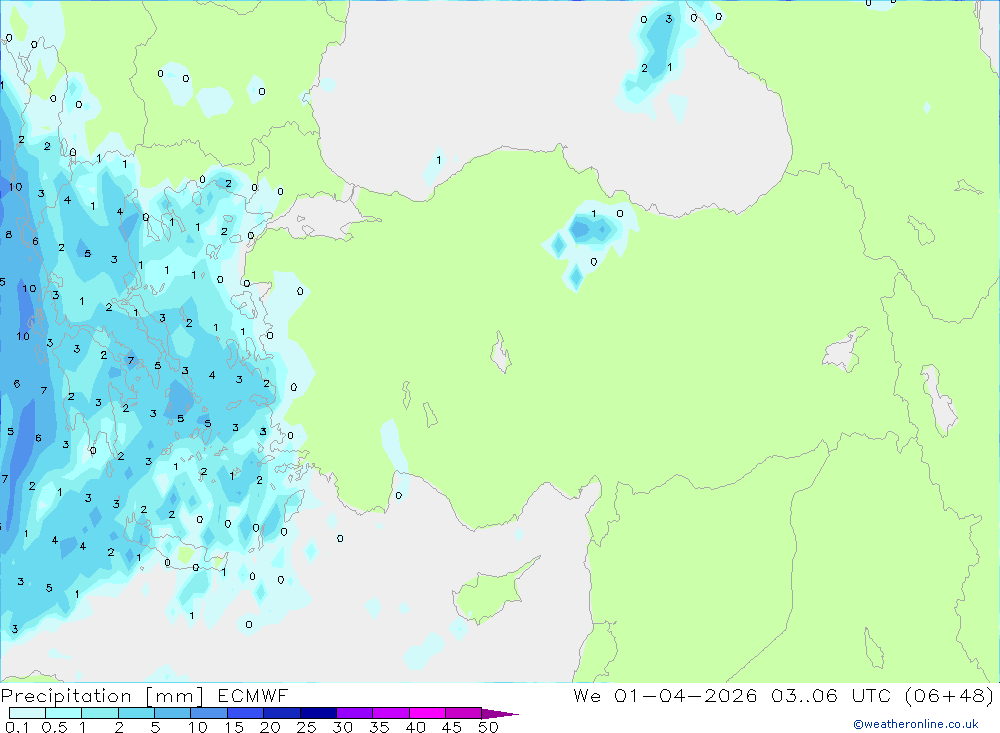Click the purple arrow tip above 50
This screenshot has width=1000, height=733.
tap(500, 714)
